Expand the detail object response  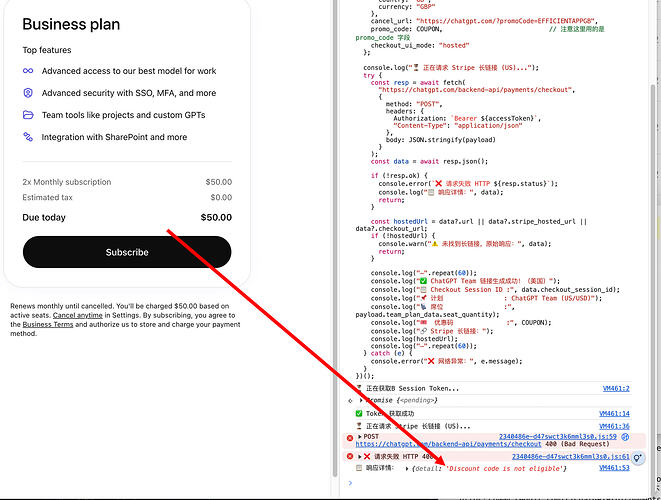point(407,468)
